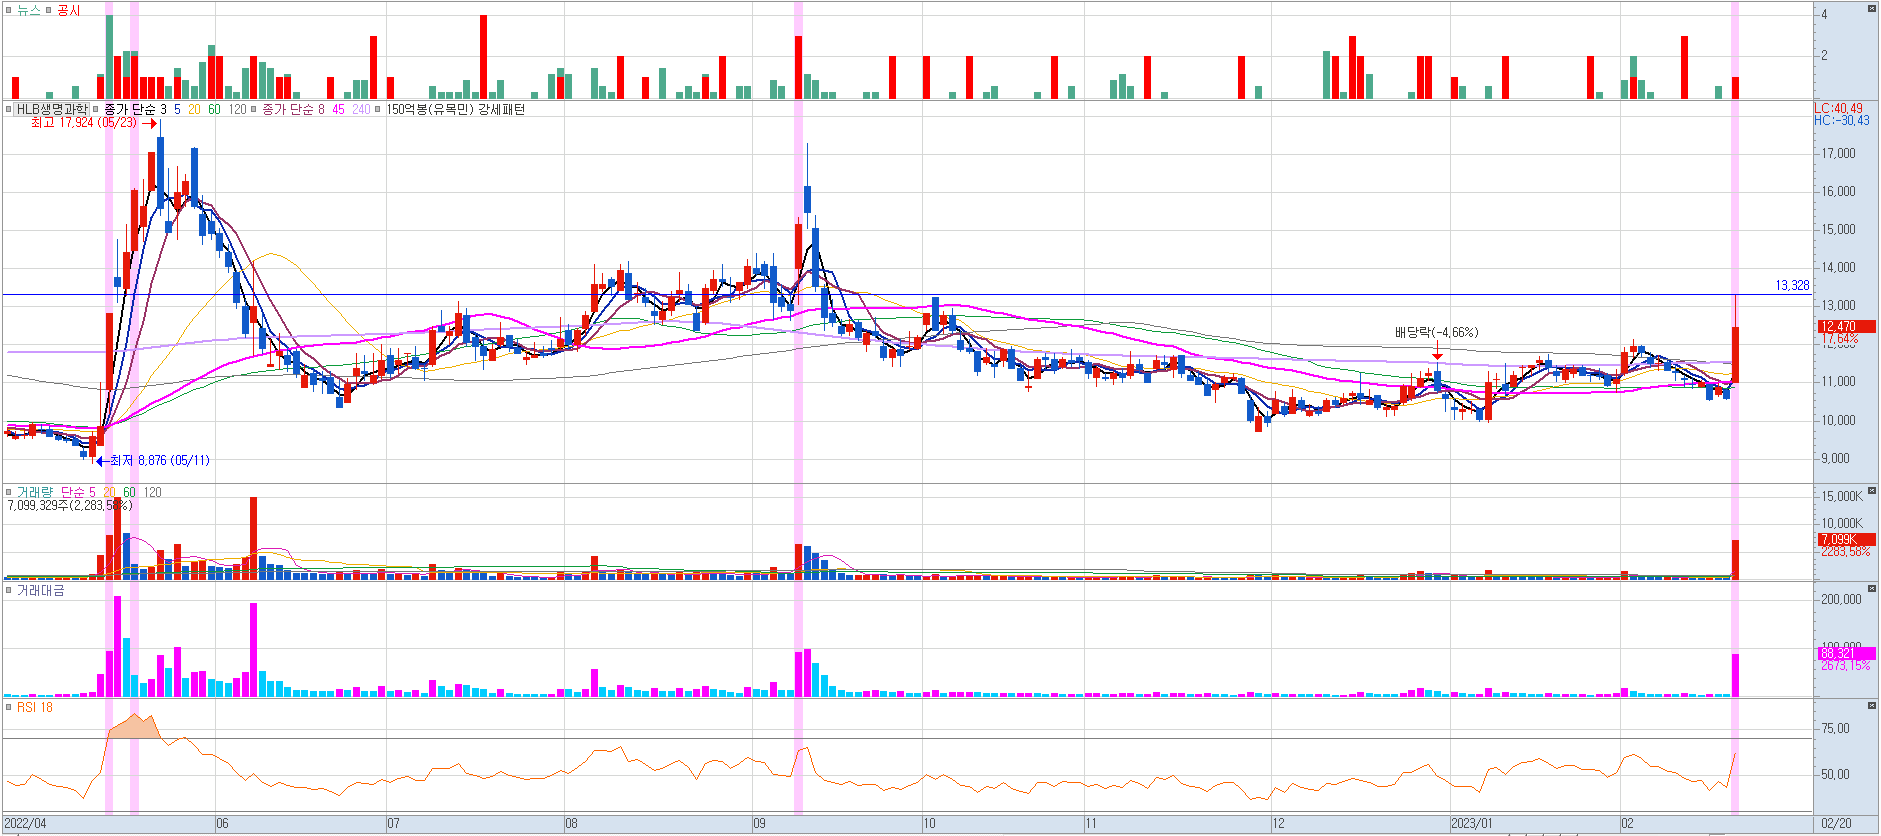
Task: Click the square marker beside 뉴스 legend
Action: coord(9,10)
